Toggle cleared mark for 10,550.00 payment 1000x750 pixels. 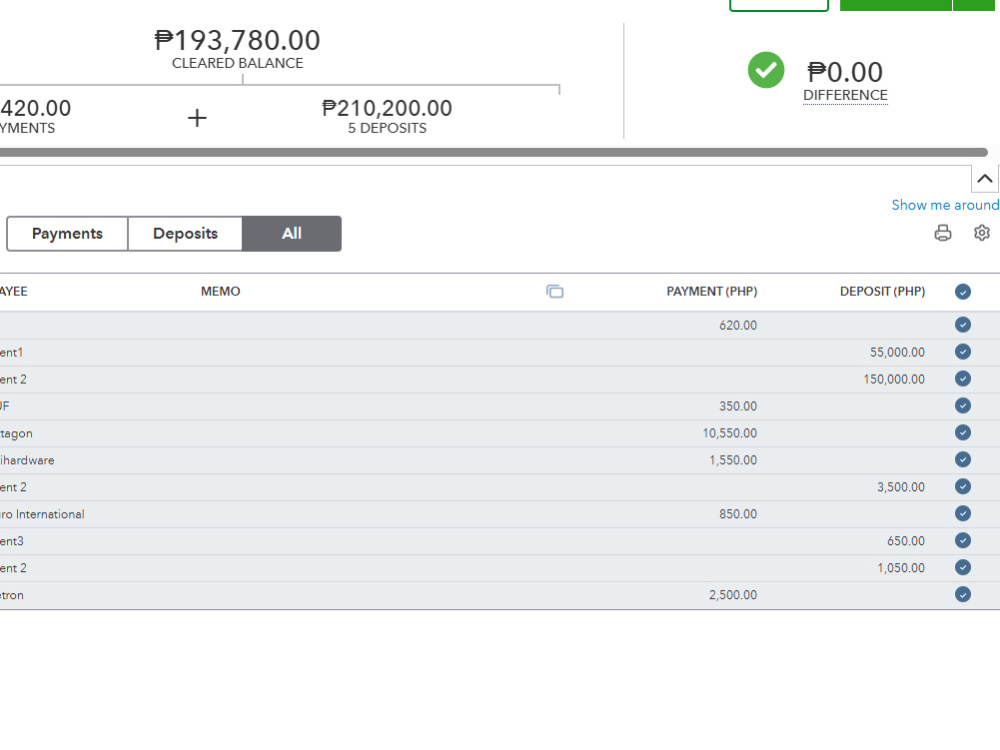[963, 432]
